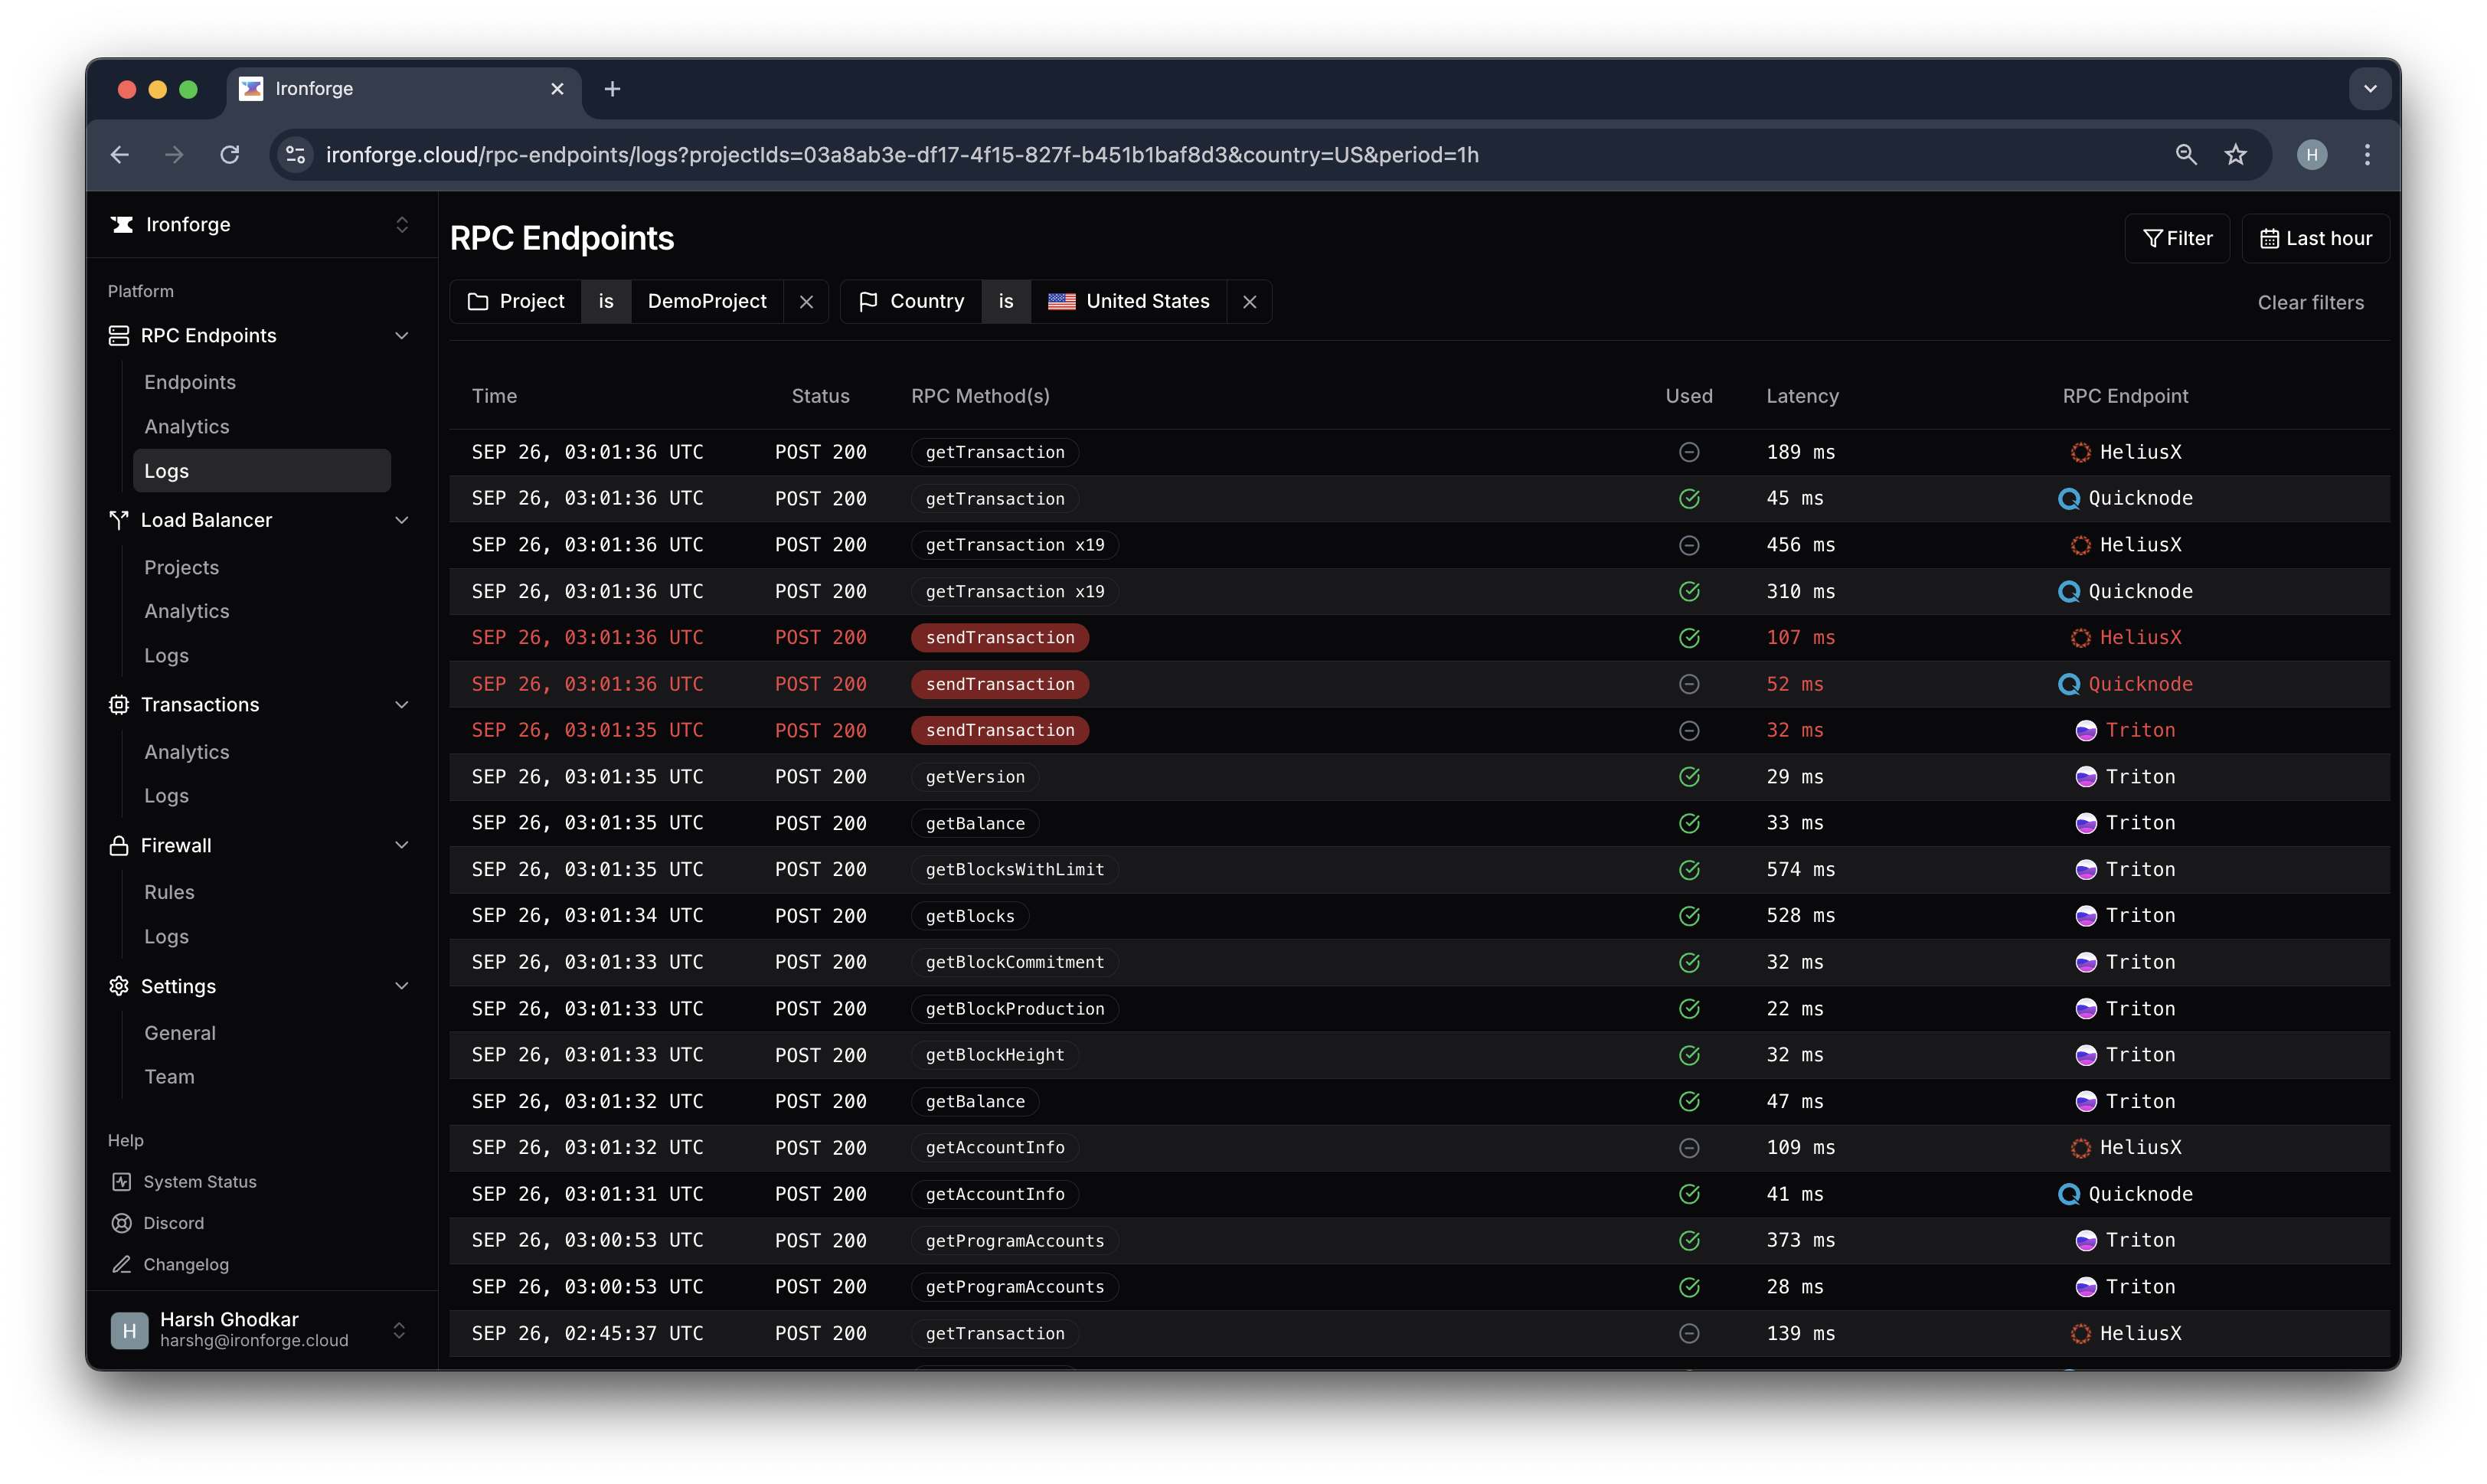Viewport: 2487px width, 1484px height.
Task: Click the Settings gear icon in sidebar
Action: (119, 986)
